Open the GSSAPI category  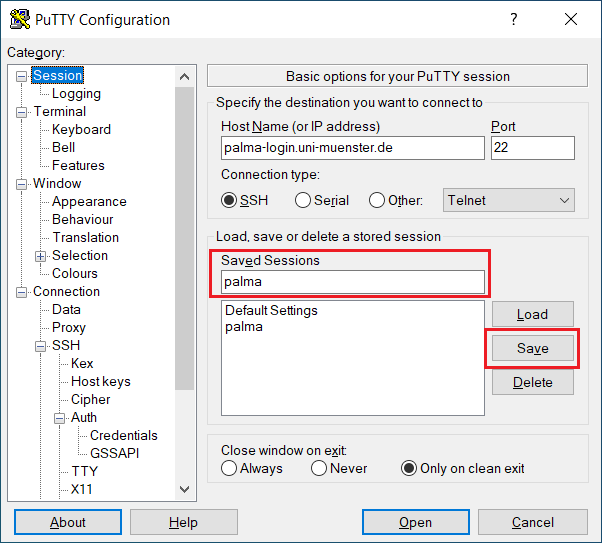(x=114, y=454)
